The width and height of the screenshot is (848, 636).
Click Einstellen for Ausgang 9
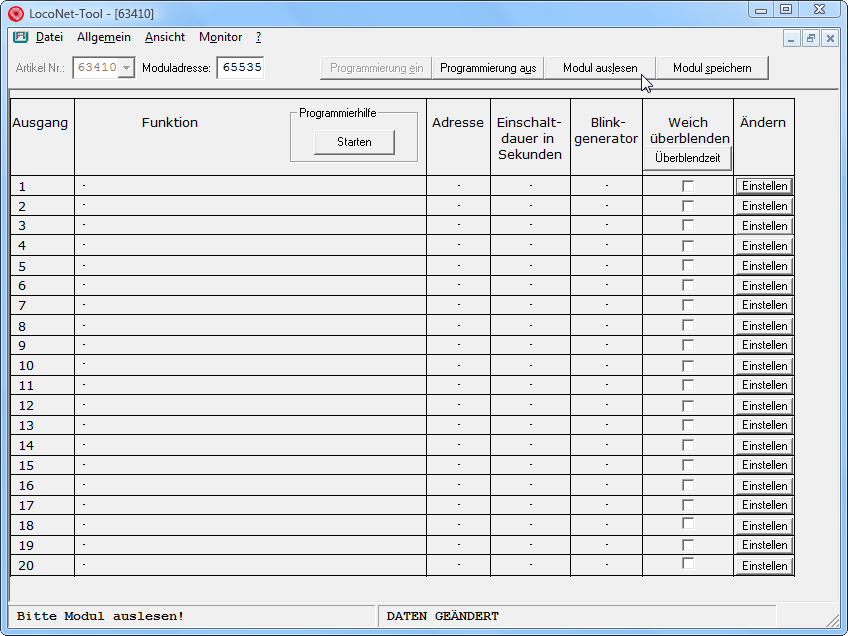coord(764,345)
